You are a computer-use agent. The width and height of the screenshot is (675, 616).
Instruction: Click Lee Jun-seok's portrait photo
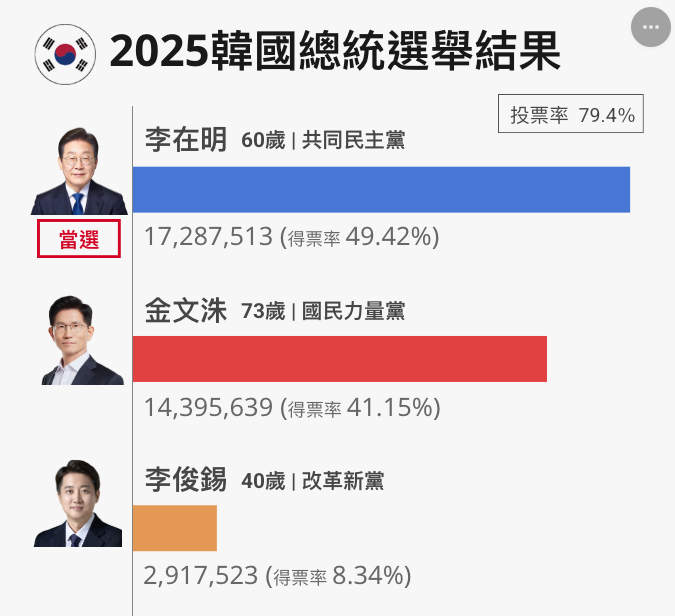[78, 503]
